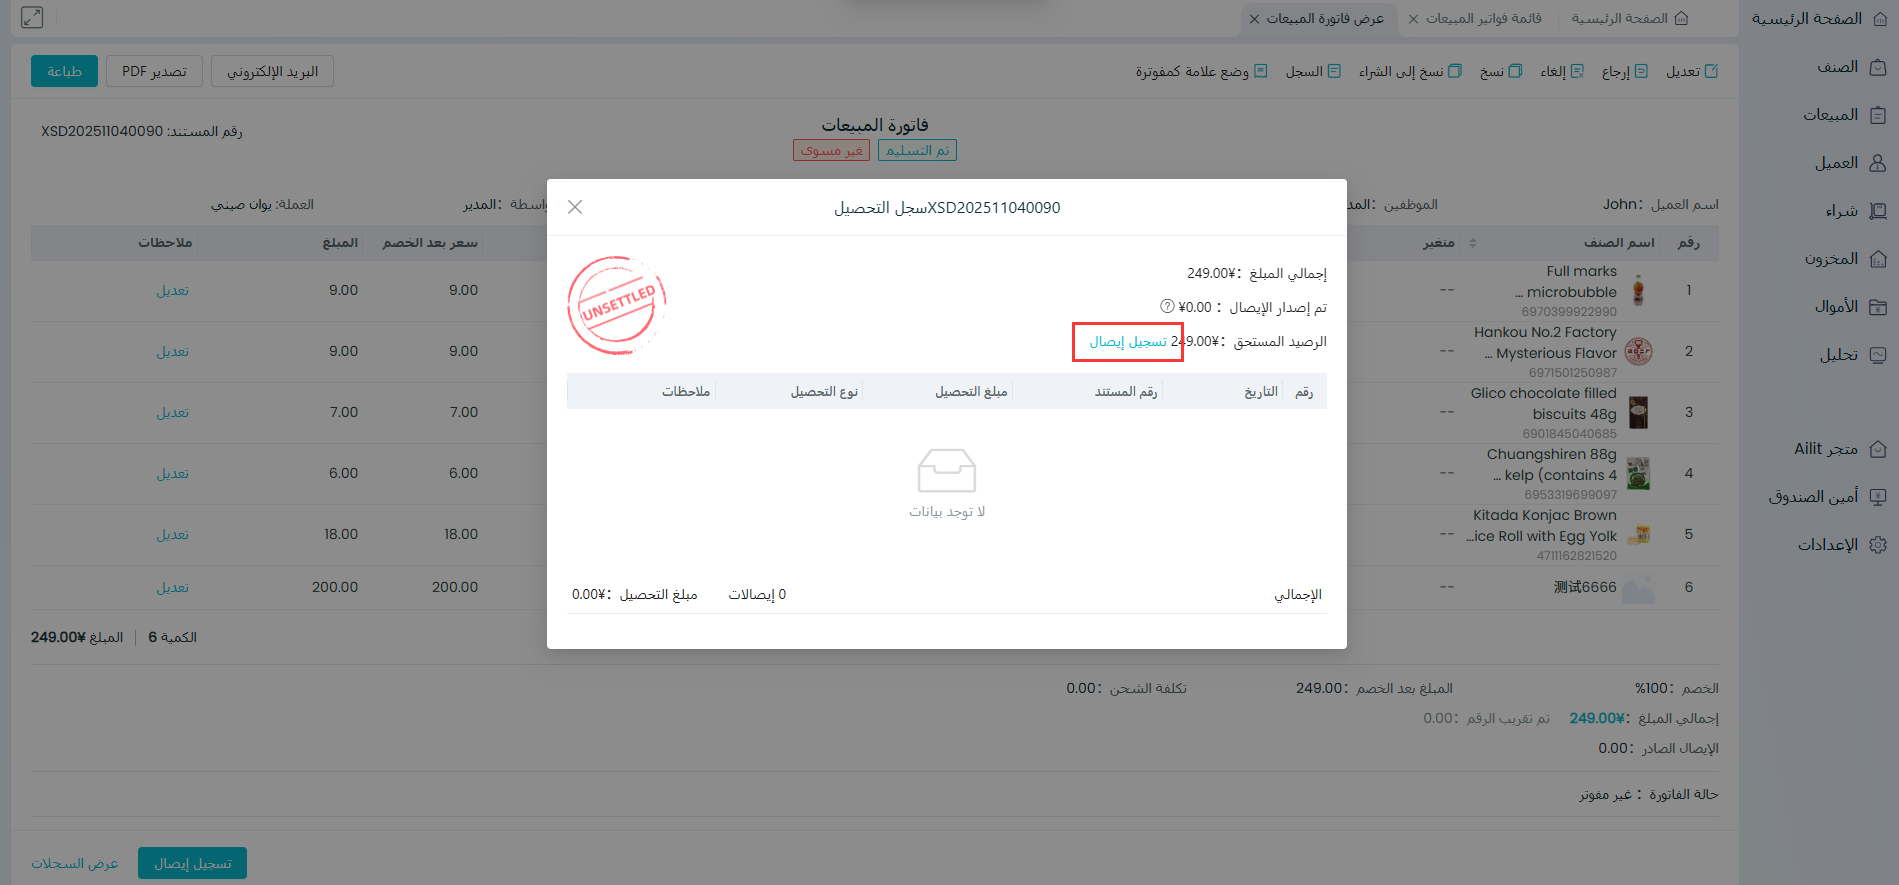Open the العميل sidebar section
1899x885 pixels.
(1849, 163)
